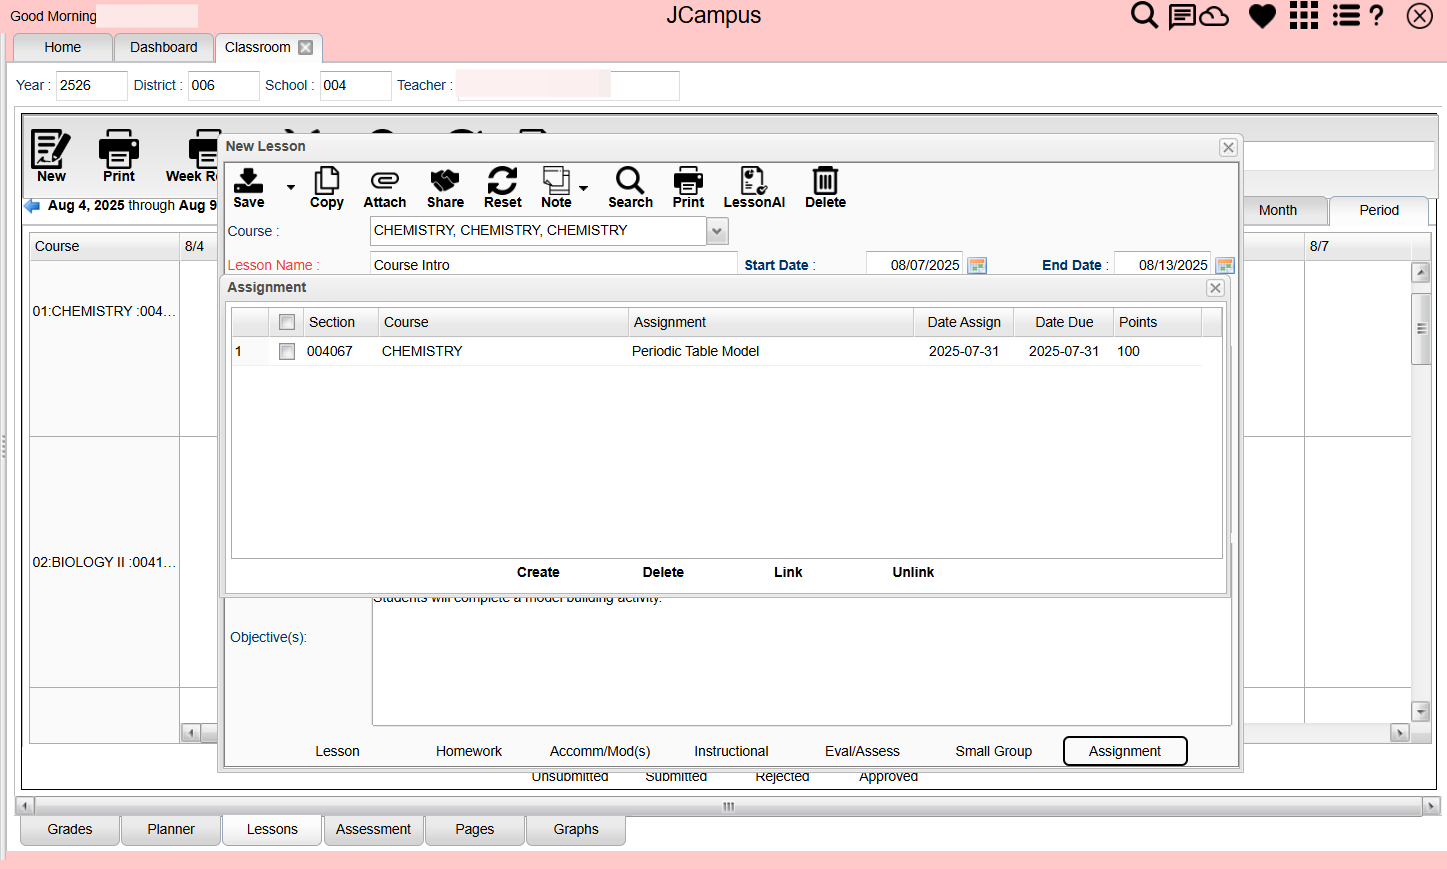1447x869 pixels.
Task: Open the messages chat icon
Action: point(1182,16)
